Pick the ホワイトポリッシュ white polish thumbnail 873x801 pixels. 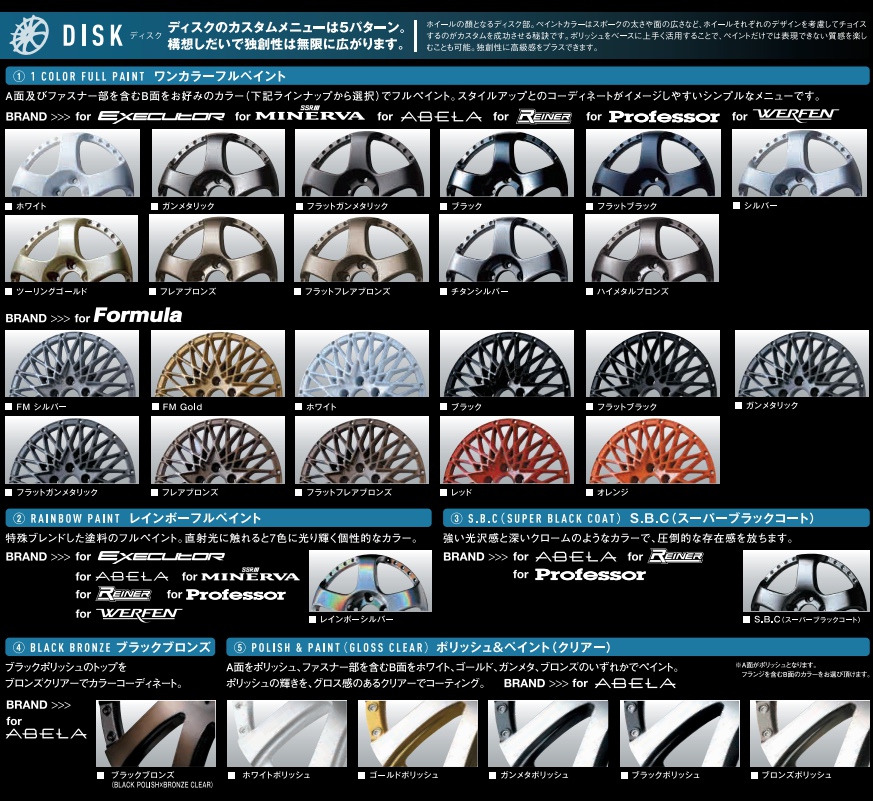[287, 733]
